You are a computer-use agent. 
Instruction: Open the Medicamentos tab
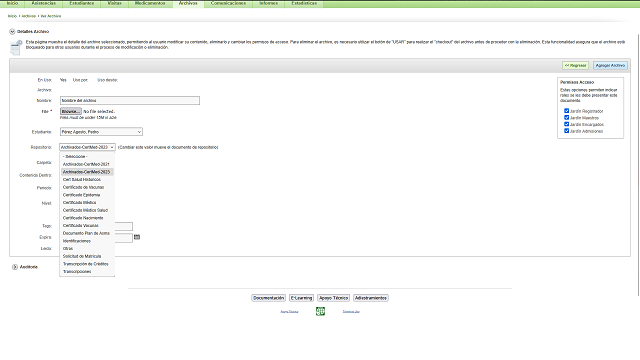point(150,3)
